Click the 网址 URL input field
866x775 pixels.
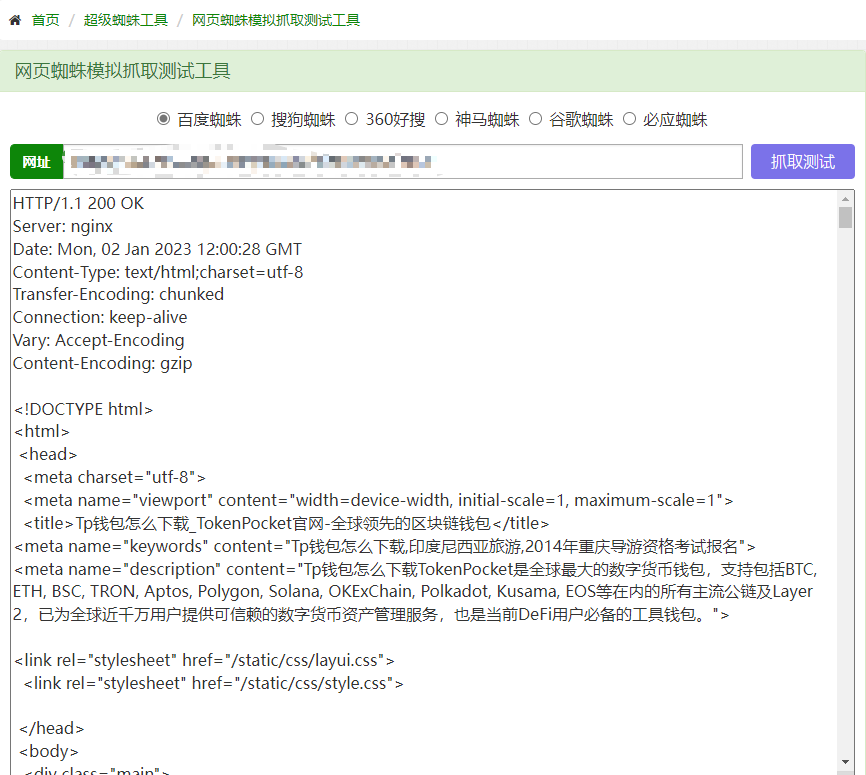point(403,161)
